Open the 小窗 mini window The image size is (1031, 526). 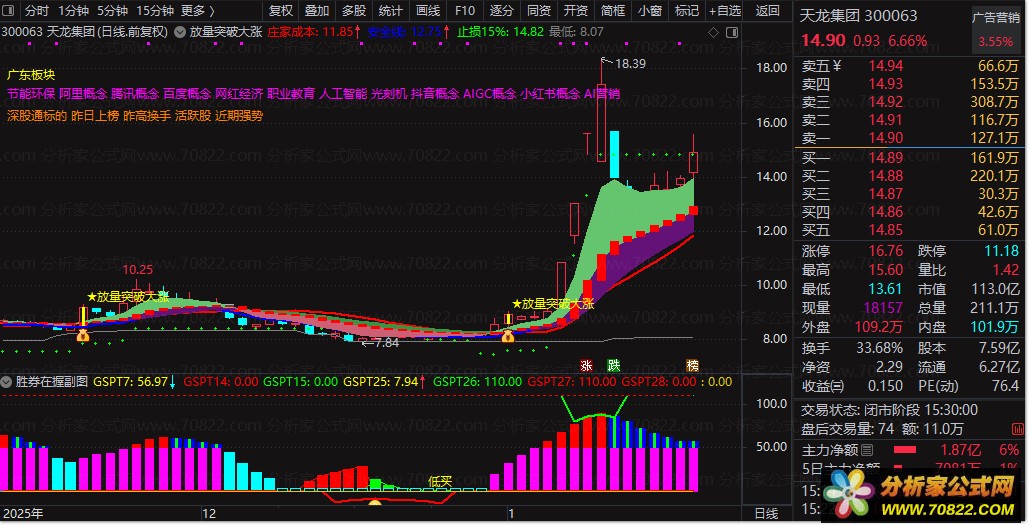click(650, 11)
